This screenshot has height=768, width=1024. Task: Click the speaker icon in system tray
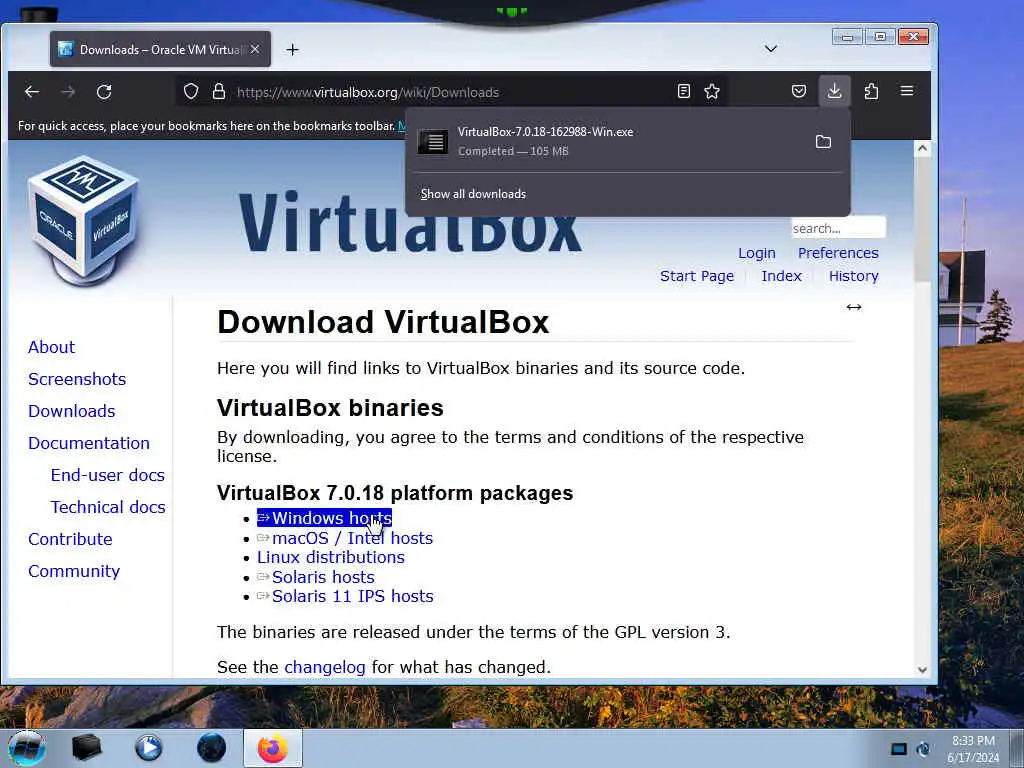[x=923, y=749]
